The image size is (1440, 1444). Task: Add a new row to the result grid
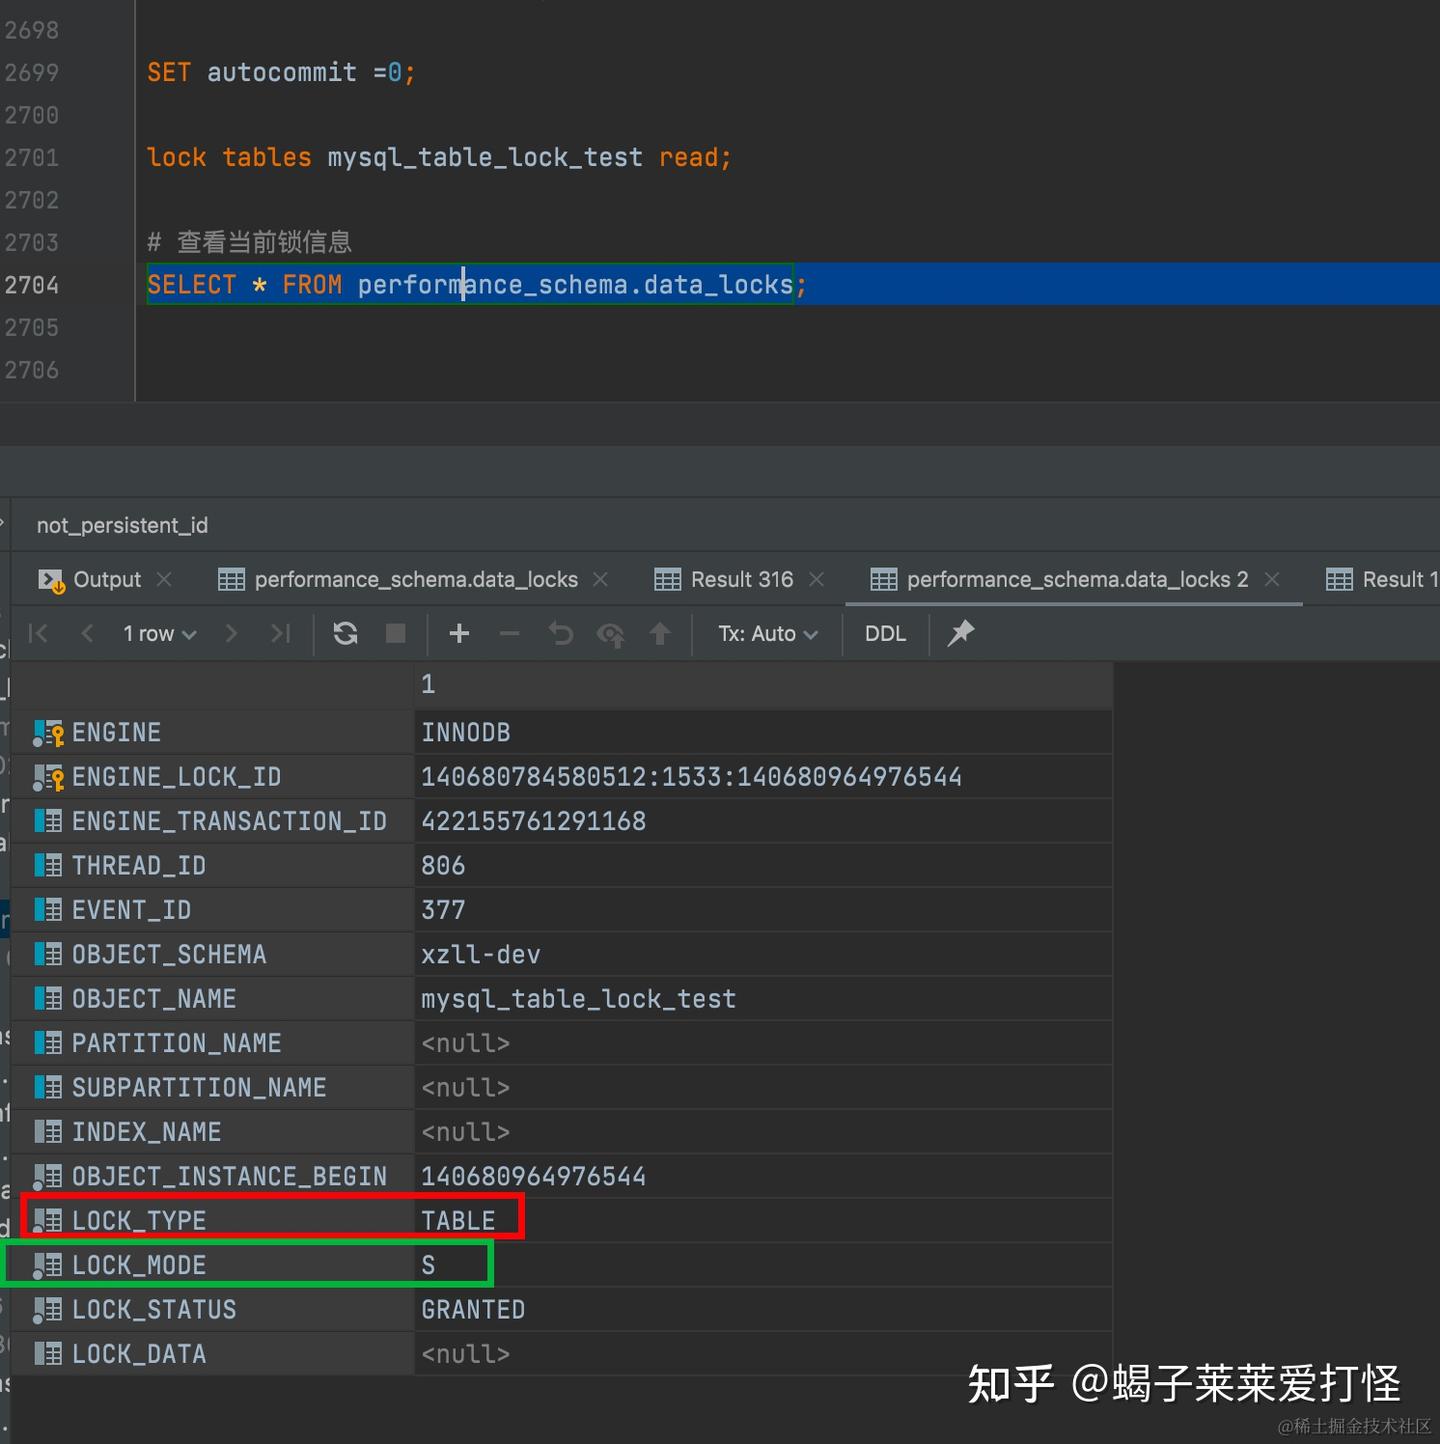tap(458, 633)
